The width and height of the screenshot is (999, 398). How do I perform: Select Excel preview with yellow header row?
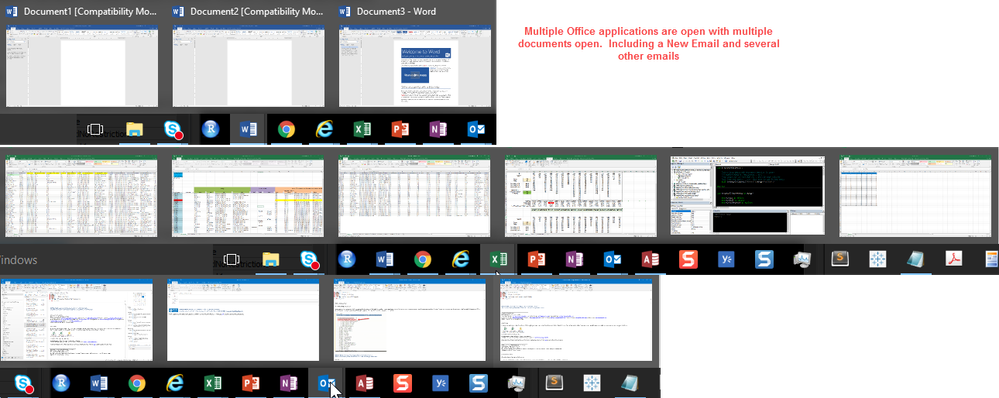coord(81,197)
